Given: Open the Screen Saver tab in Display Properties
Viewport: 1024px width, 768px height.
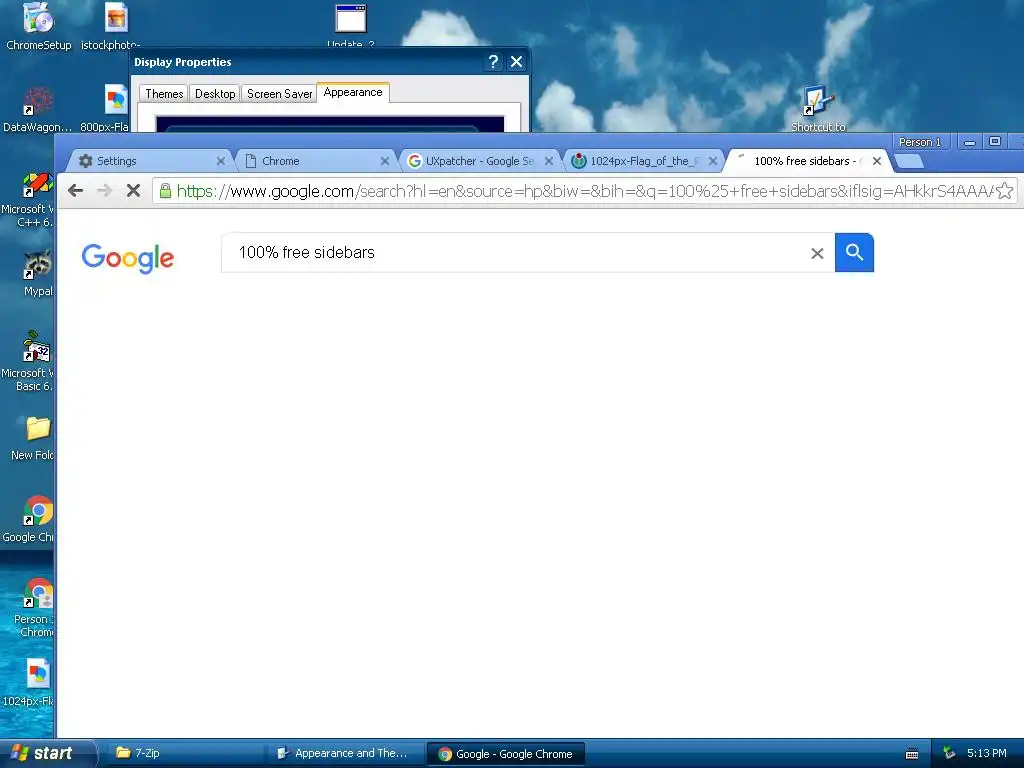Looking at the screenshot, I should (280, 93).
